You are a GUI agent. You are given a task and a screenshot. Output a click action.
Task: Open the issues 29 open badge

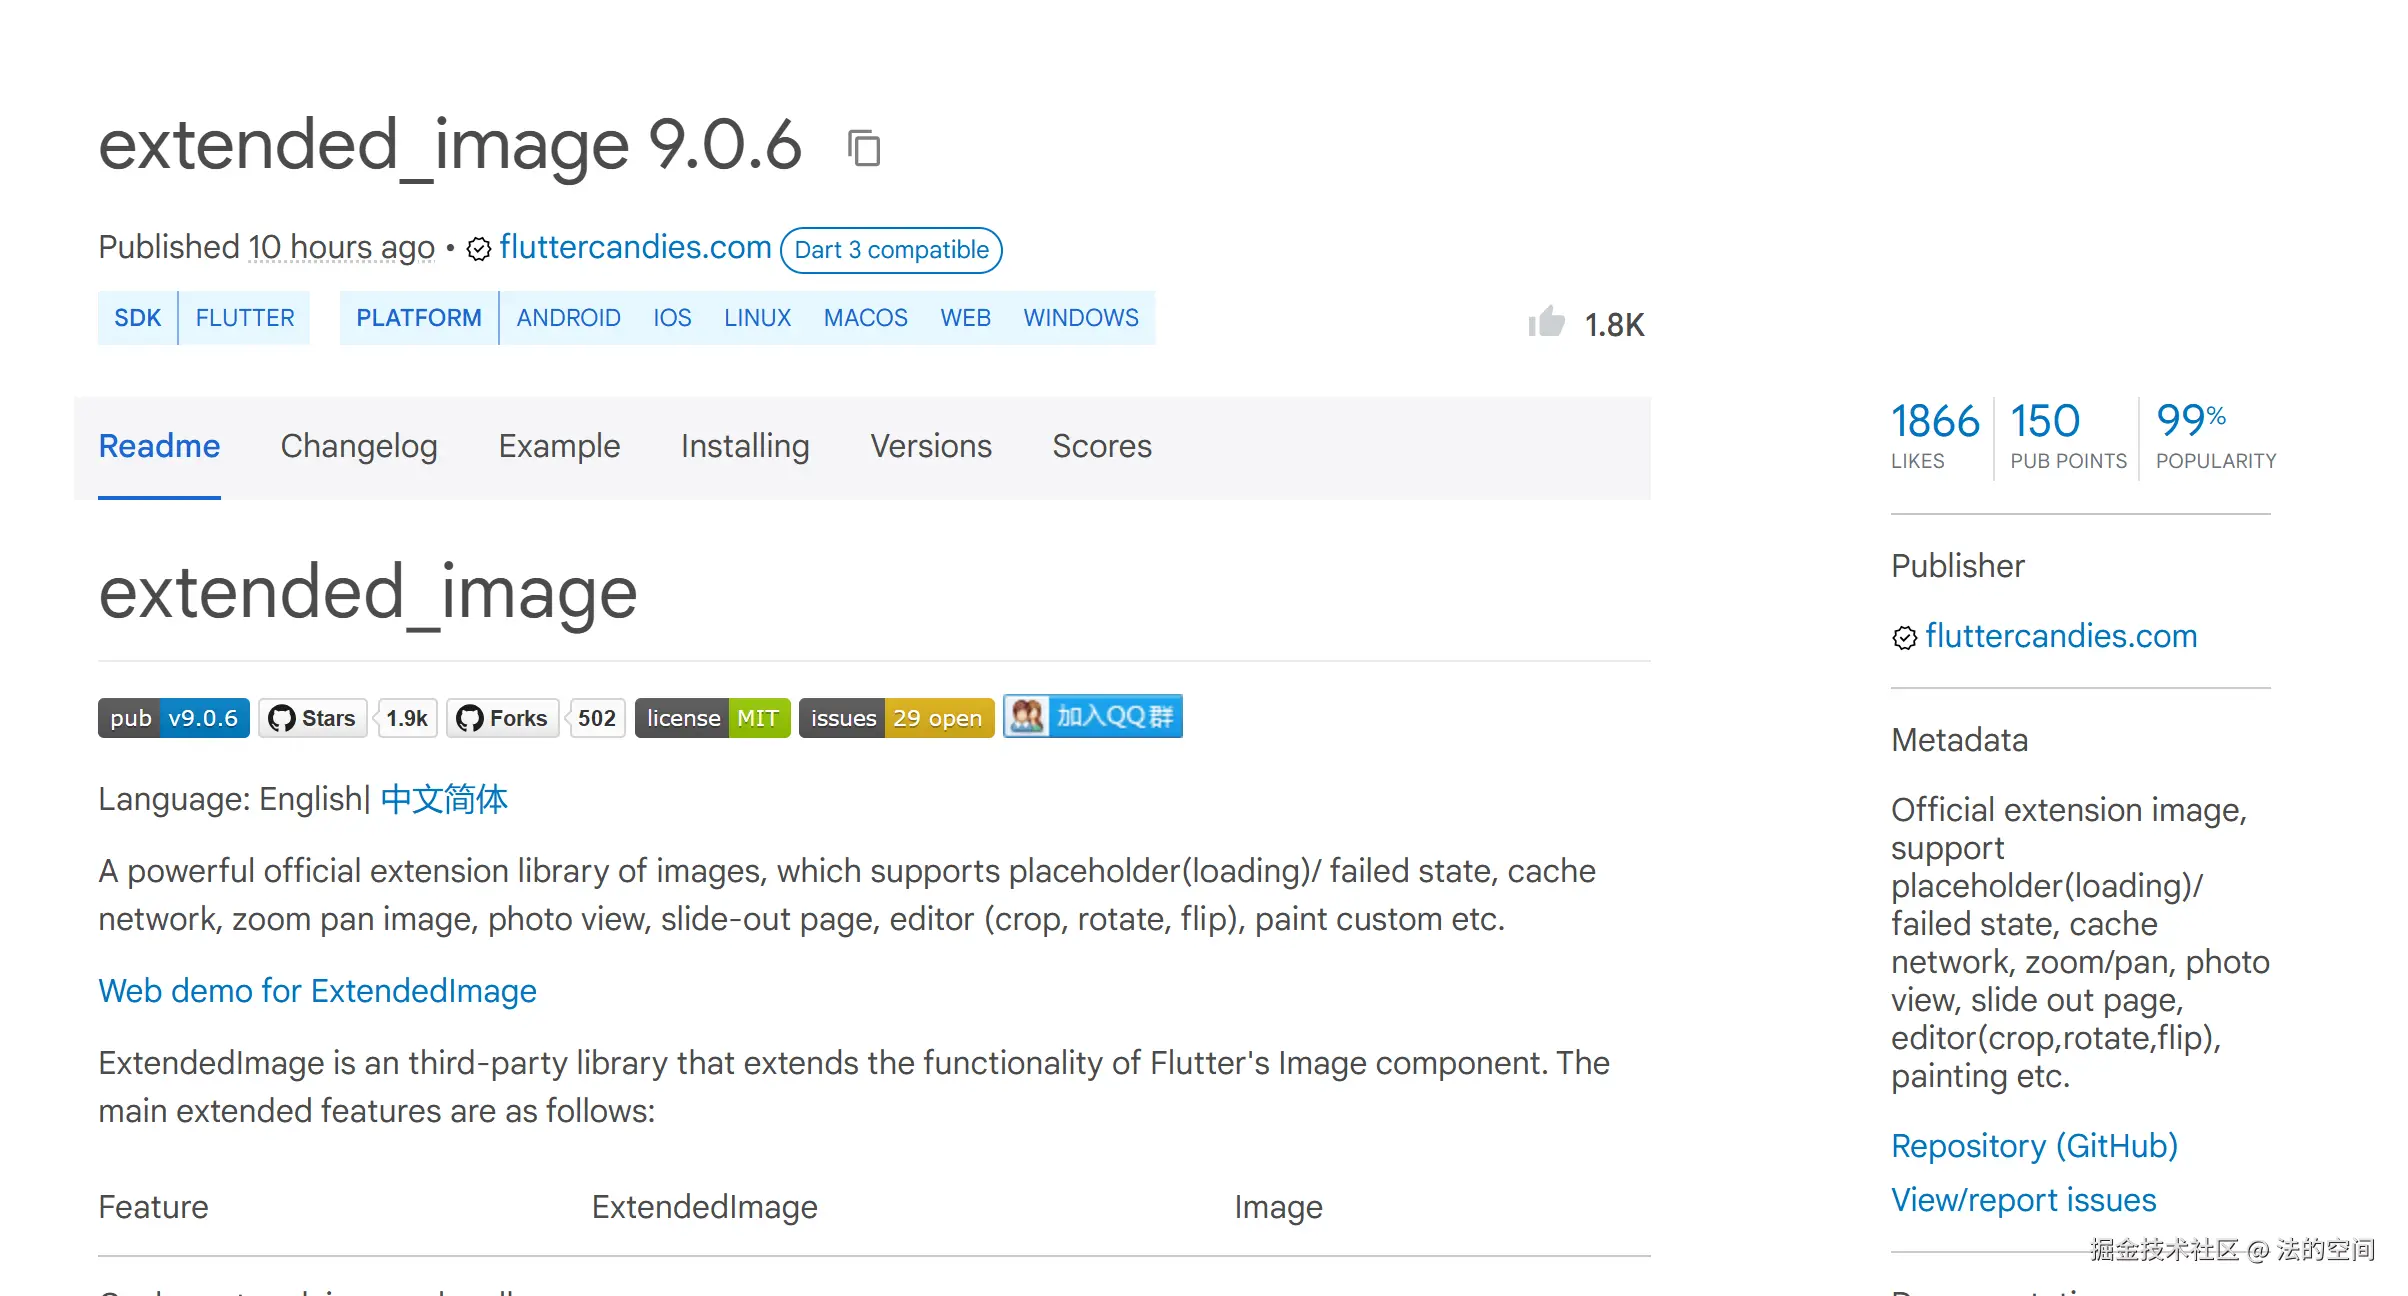coord(896,718)
